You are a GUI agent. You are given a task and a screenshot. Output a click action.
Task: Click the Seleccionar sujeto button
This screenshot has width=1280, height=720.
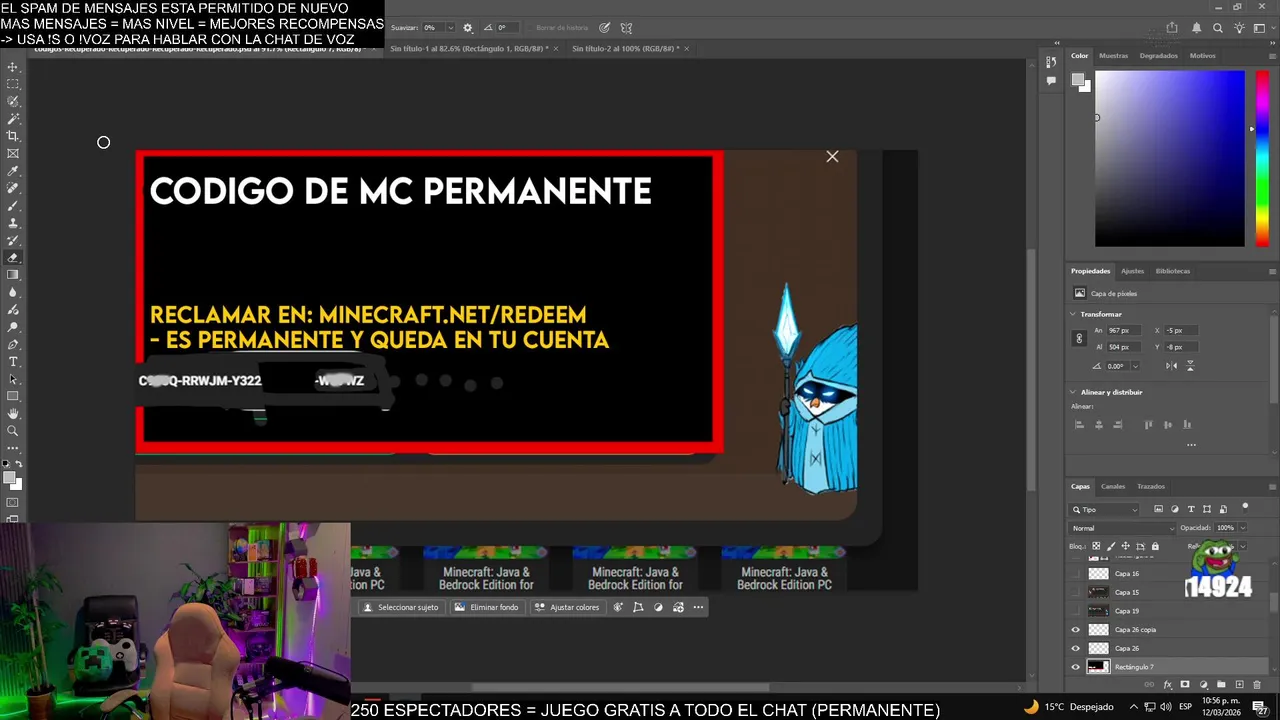pos(400,607)
